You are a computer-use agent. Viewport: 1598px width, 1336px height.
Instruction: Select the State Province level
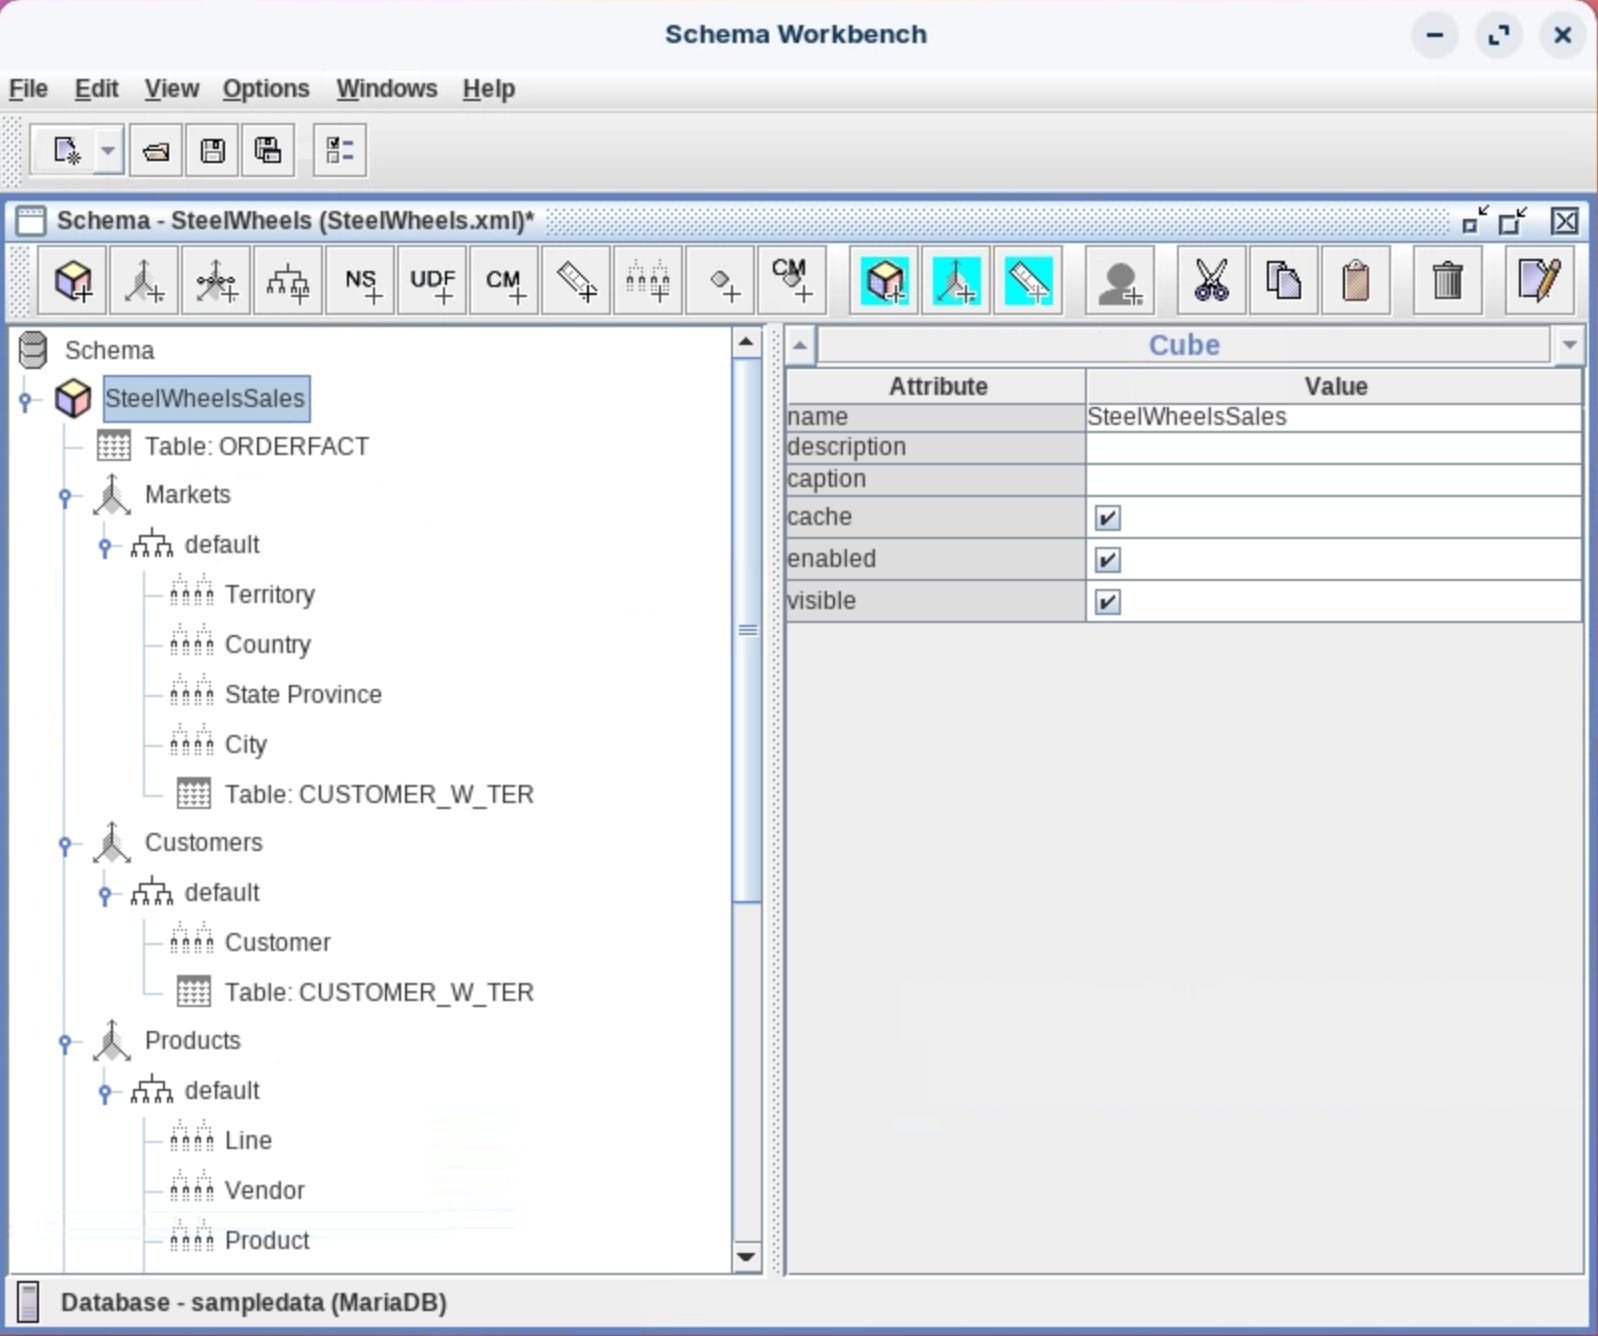(x=302, y=695)
